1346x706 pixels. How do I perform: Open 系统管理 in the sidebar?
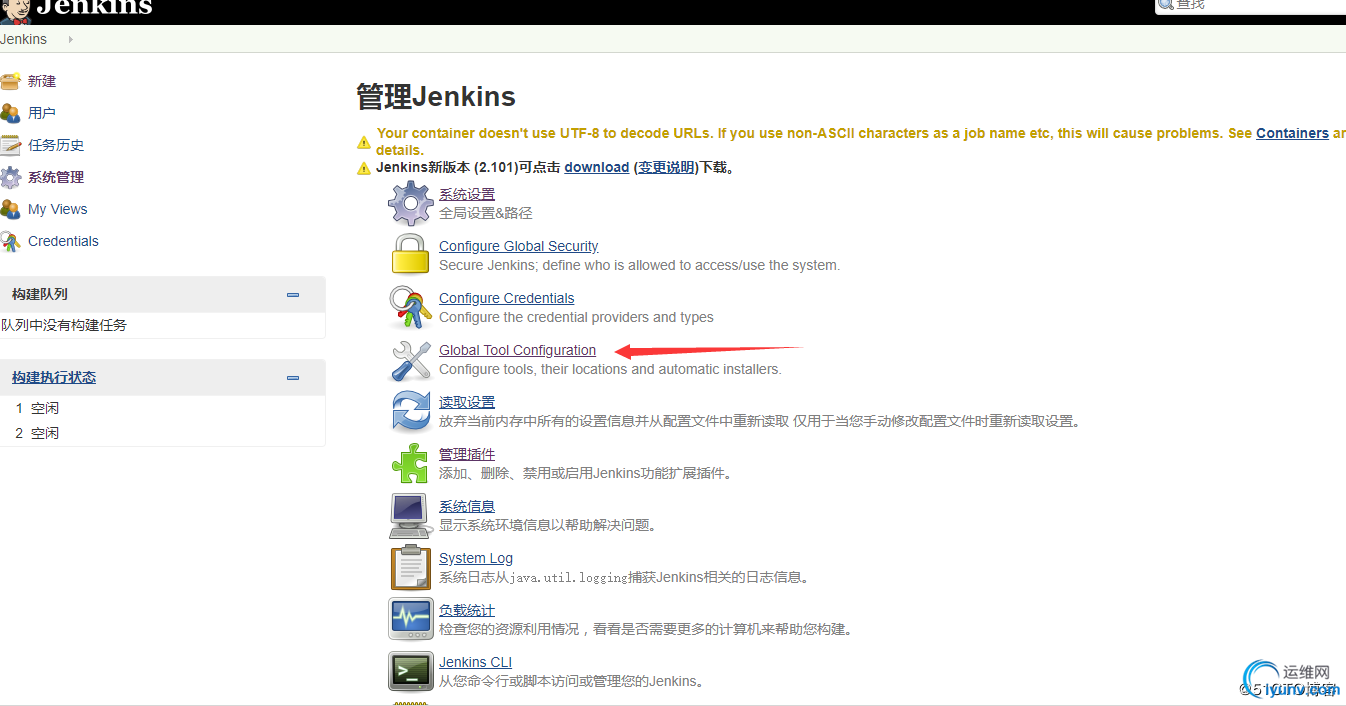coord(56,177)
